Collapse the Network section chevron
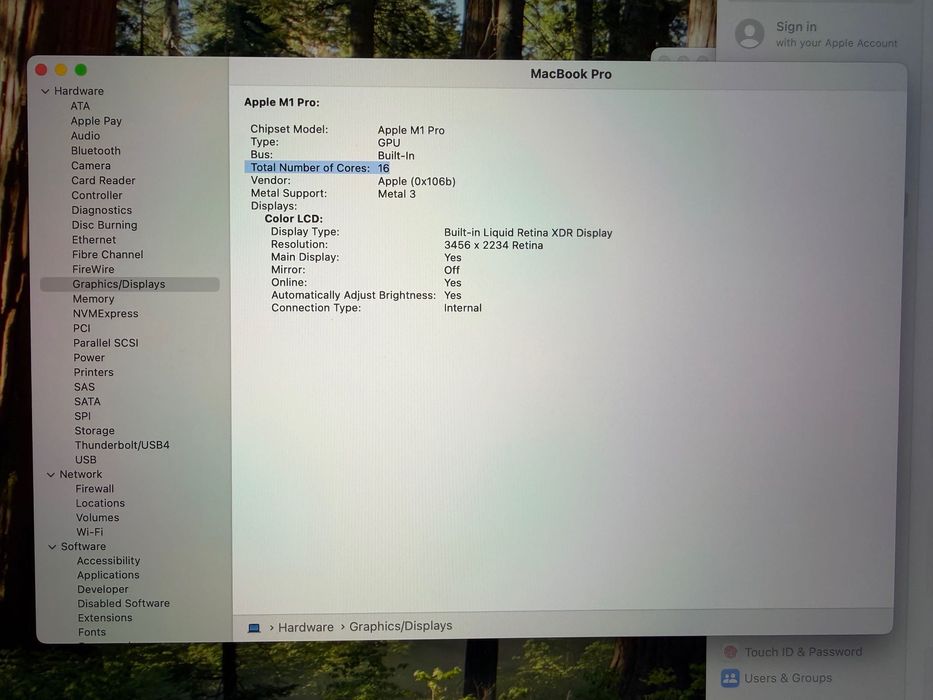Screen dimensions: 933x700 click(x=51, y=474)
